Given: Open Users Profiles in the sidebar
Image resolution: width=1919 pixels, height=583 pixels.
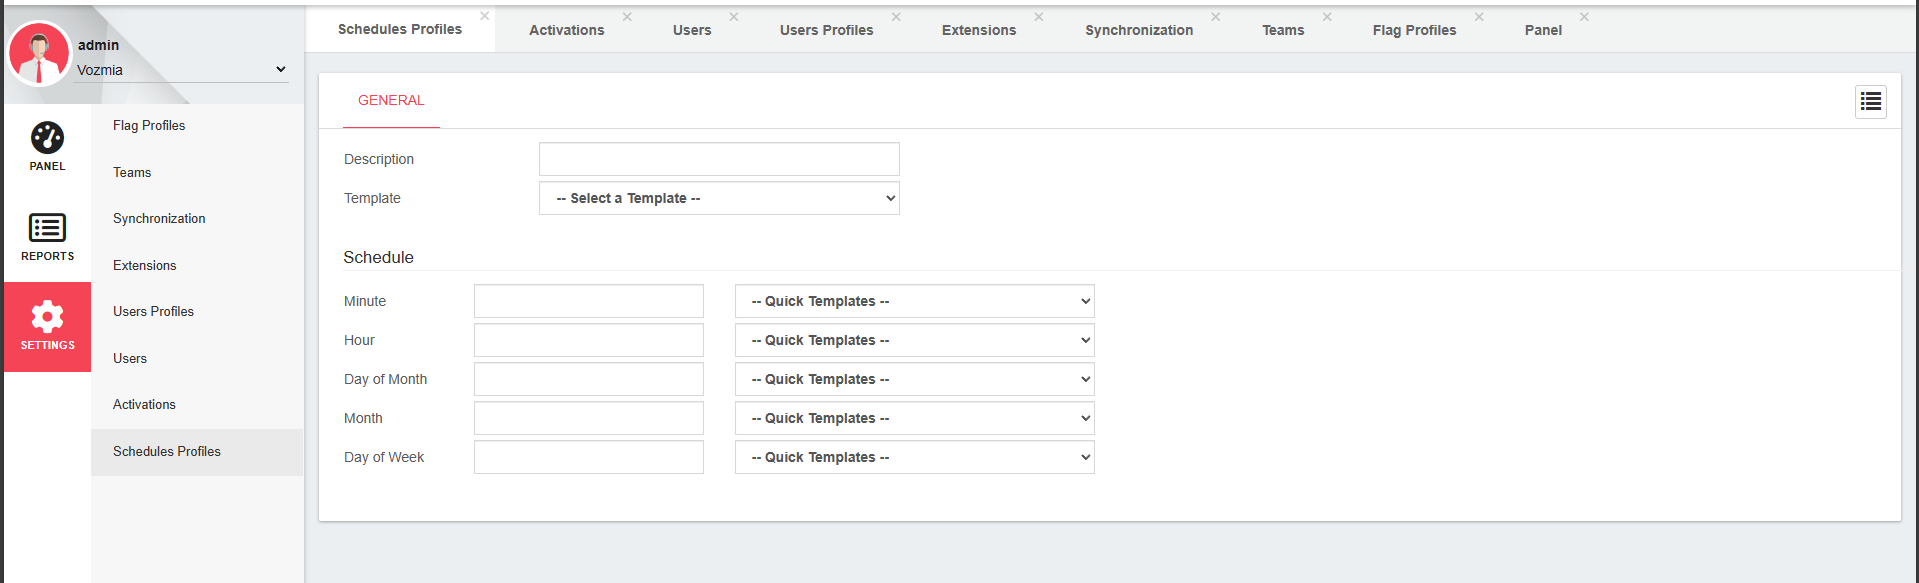Looking at the screenshot, I should pos(153,312).
